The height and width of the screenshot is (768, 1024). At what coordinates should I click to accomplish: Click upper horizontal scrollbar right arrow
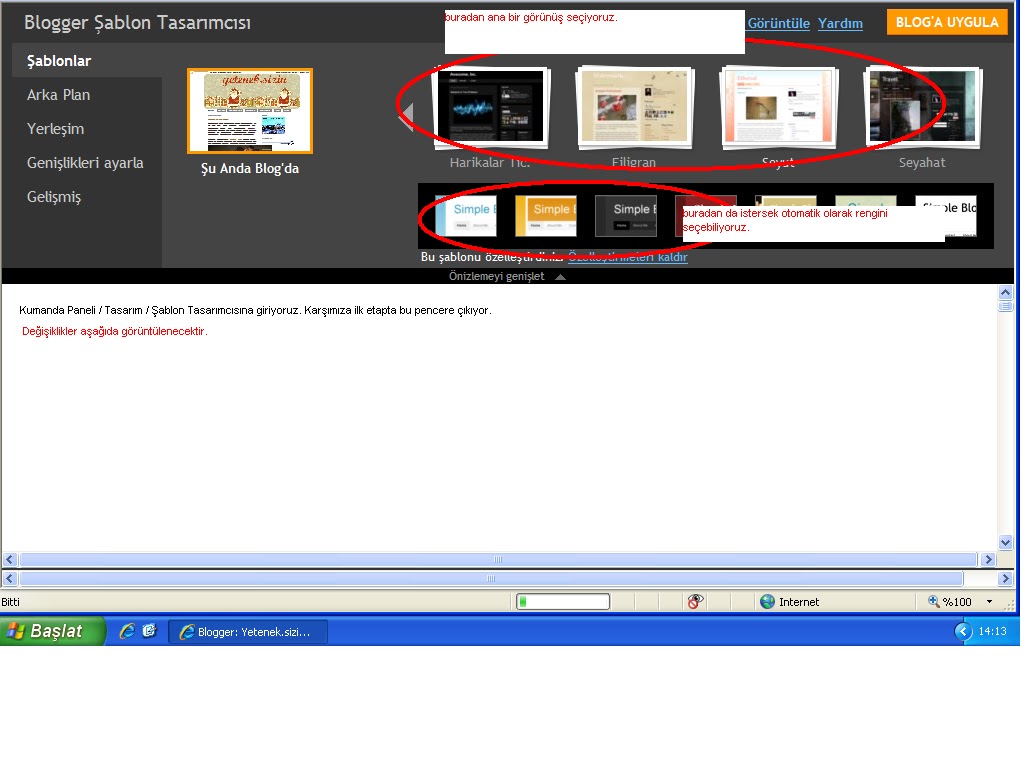click(x=988, y=560)
